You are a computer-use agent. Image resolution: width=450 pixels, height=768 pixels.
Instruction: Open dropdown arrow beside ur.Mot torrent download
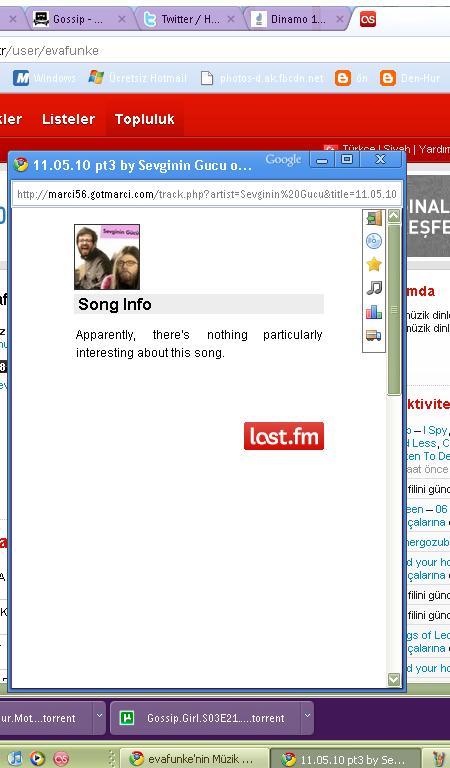coord(99,716)
